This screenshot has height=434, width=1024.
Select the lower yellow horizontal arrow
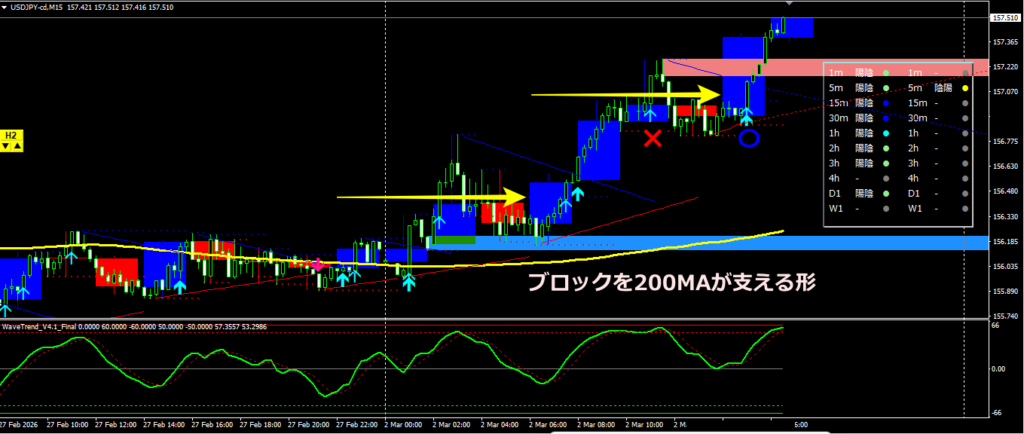(431, 197)
